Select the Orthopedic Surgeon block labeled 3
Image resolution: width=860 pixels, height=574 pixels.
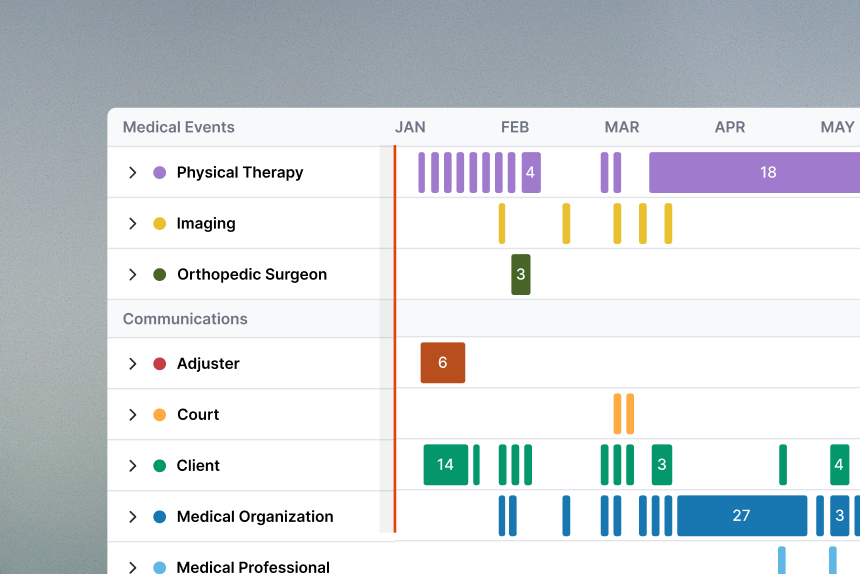click(x=521, y=274)
